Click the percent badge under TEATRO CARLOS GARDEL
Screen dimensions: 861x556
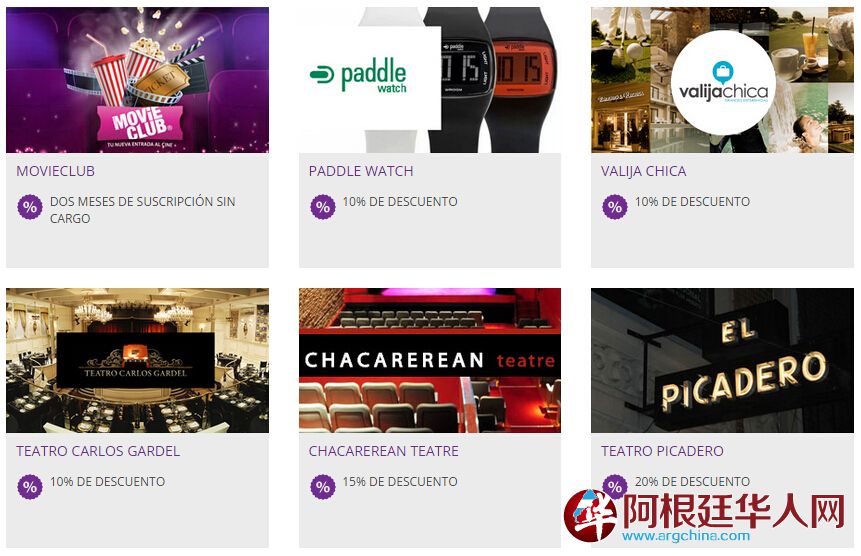pyautogui.click(x=30, y=487)
